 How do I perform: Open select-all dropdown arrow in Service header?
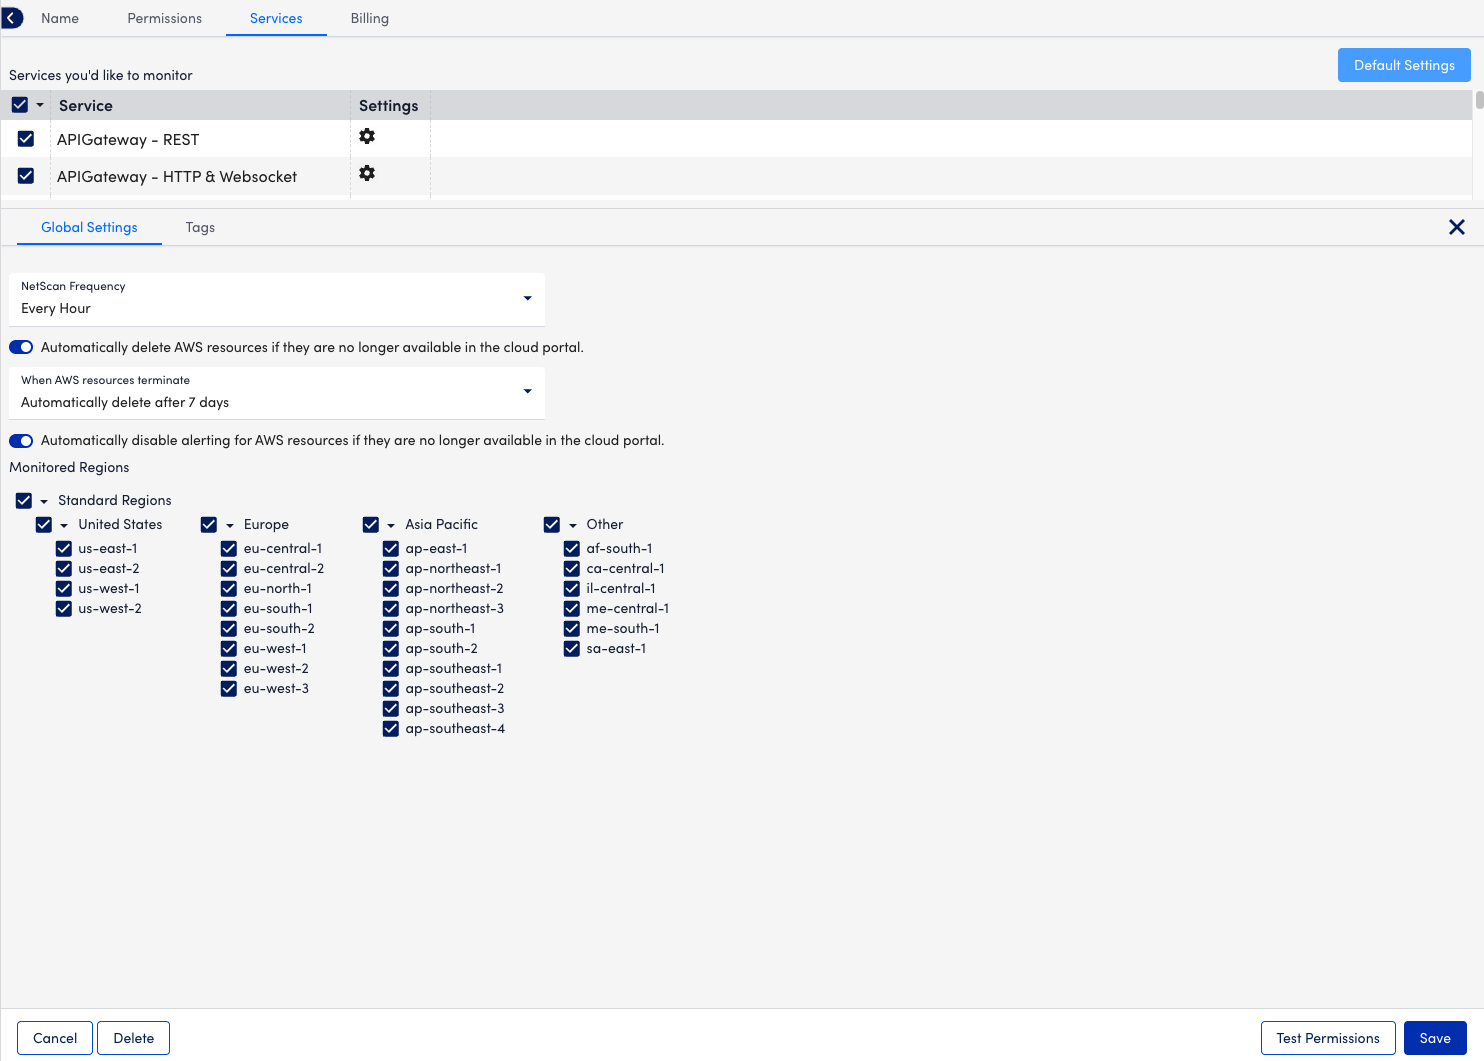40,105
